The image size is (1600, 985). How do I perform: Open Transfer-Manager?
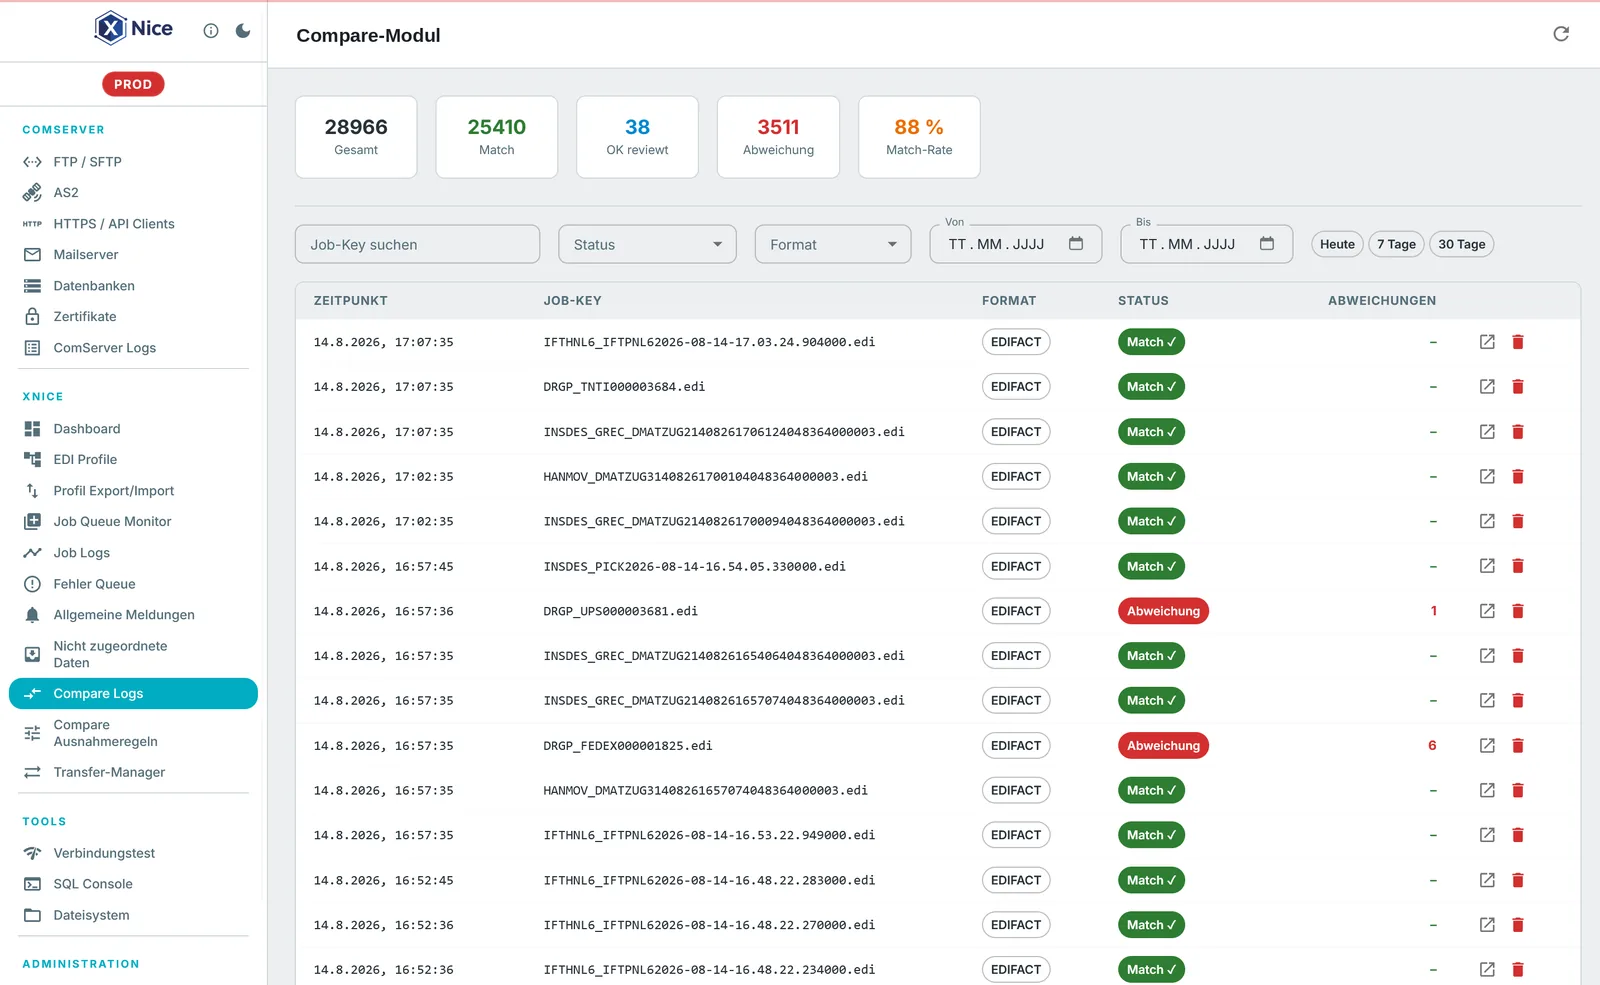133,772
